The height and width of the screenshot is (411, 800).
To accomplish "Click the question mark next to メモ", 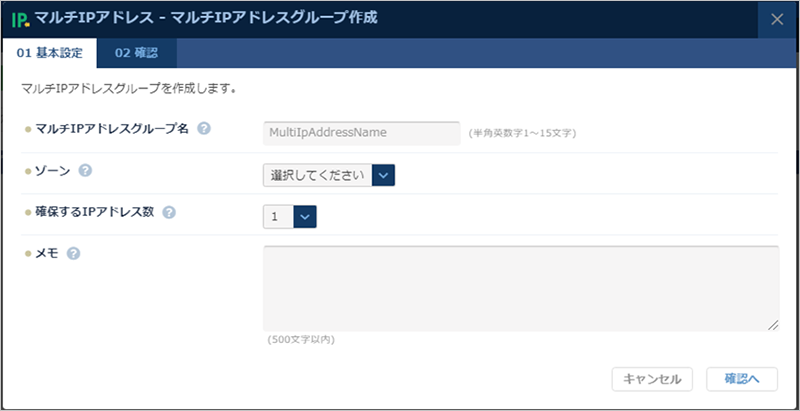I will [73, 253].
